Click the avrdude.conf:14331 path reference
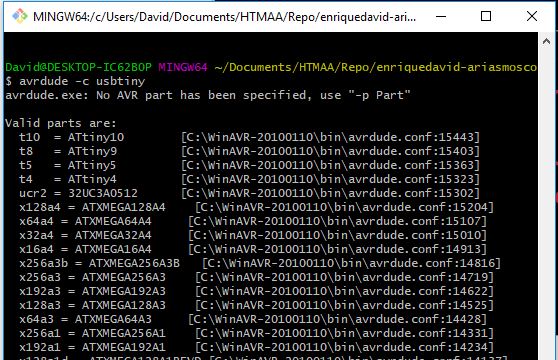Screen dimensions: 558x360 (344, 333)
